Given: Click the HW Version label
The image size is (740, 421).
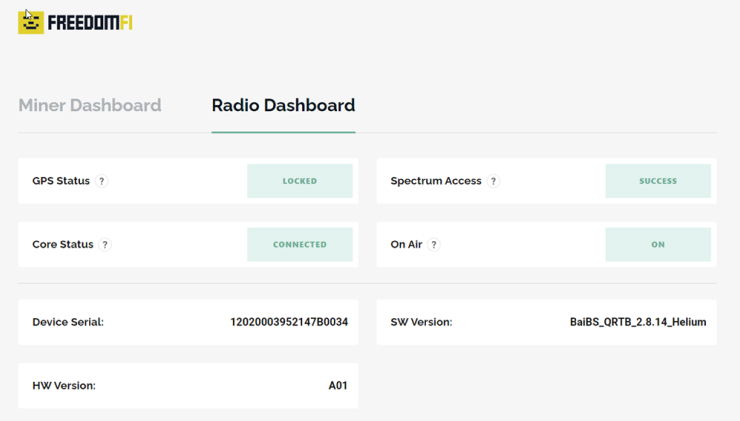Looking at the screenshot, I should tap(64, 386).
